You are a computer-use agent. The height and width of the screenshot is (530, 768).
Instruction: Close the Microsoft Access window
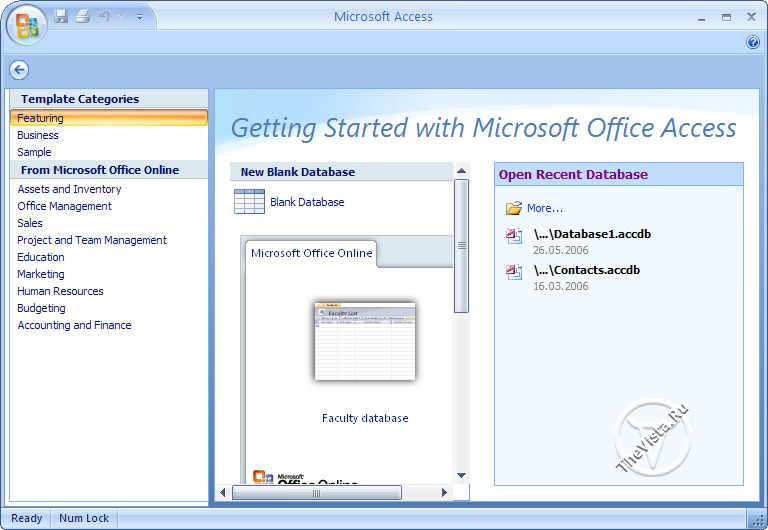coord(751,17)
